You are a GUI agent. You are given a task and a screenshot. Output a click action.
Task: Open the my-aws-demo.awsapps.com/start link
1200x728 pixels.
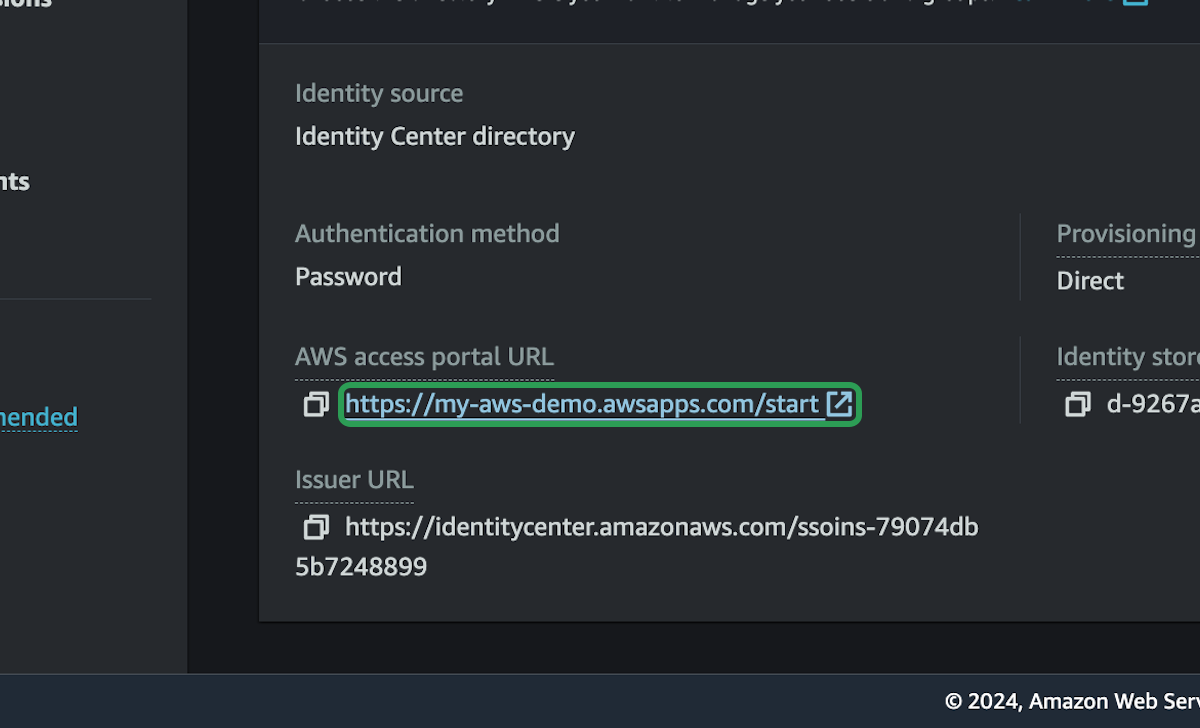582,404
